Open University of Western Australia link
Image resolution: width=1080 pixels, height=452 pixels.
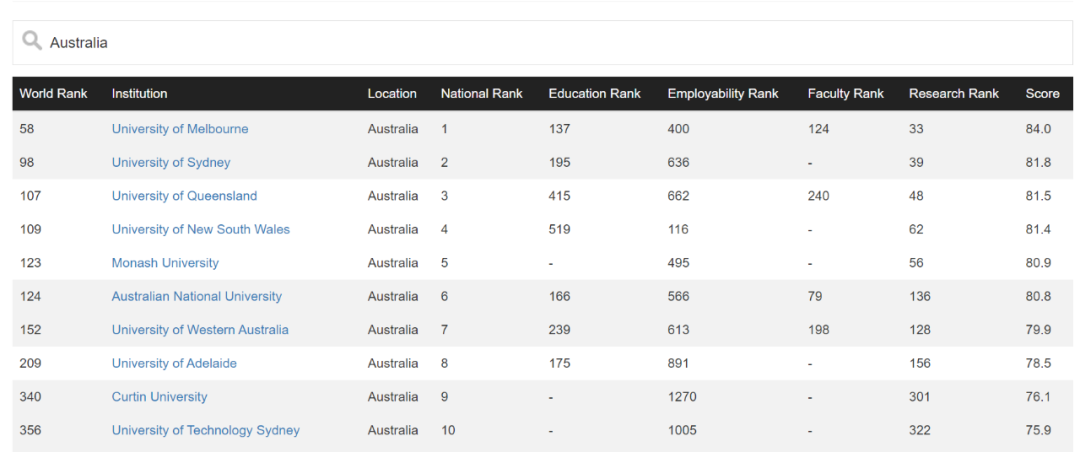(200, 330)
